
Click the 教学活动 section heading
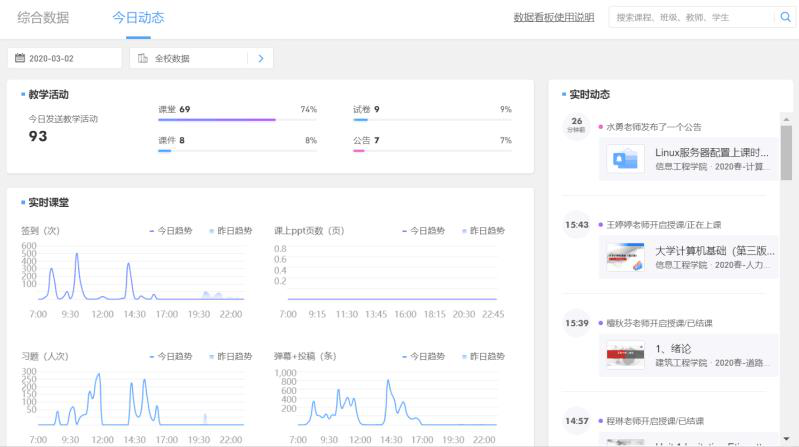pyautogui.click(x=48, y=94)
